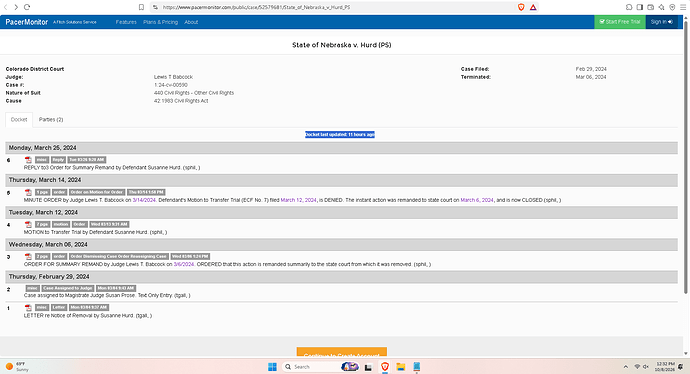Click the Sign In button
690x374 pixels.
tap(661, 22)
